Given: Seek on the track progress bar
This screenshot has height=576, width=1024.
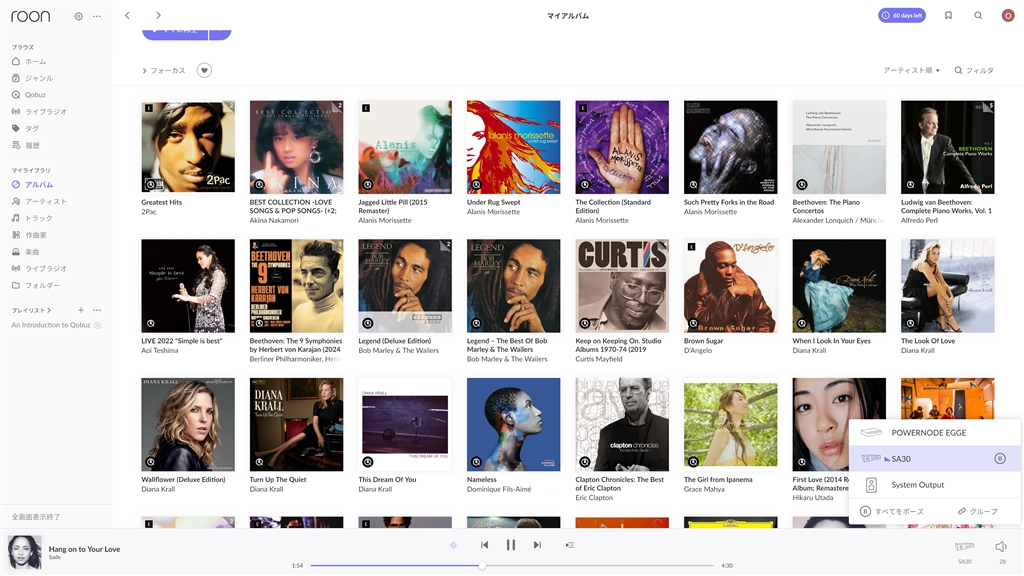Looking at the screenshot, I should [512, 566].
